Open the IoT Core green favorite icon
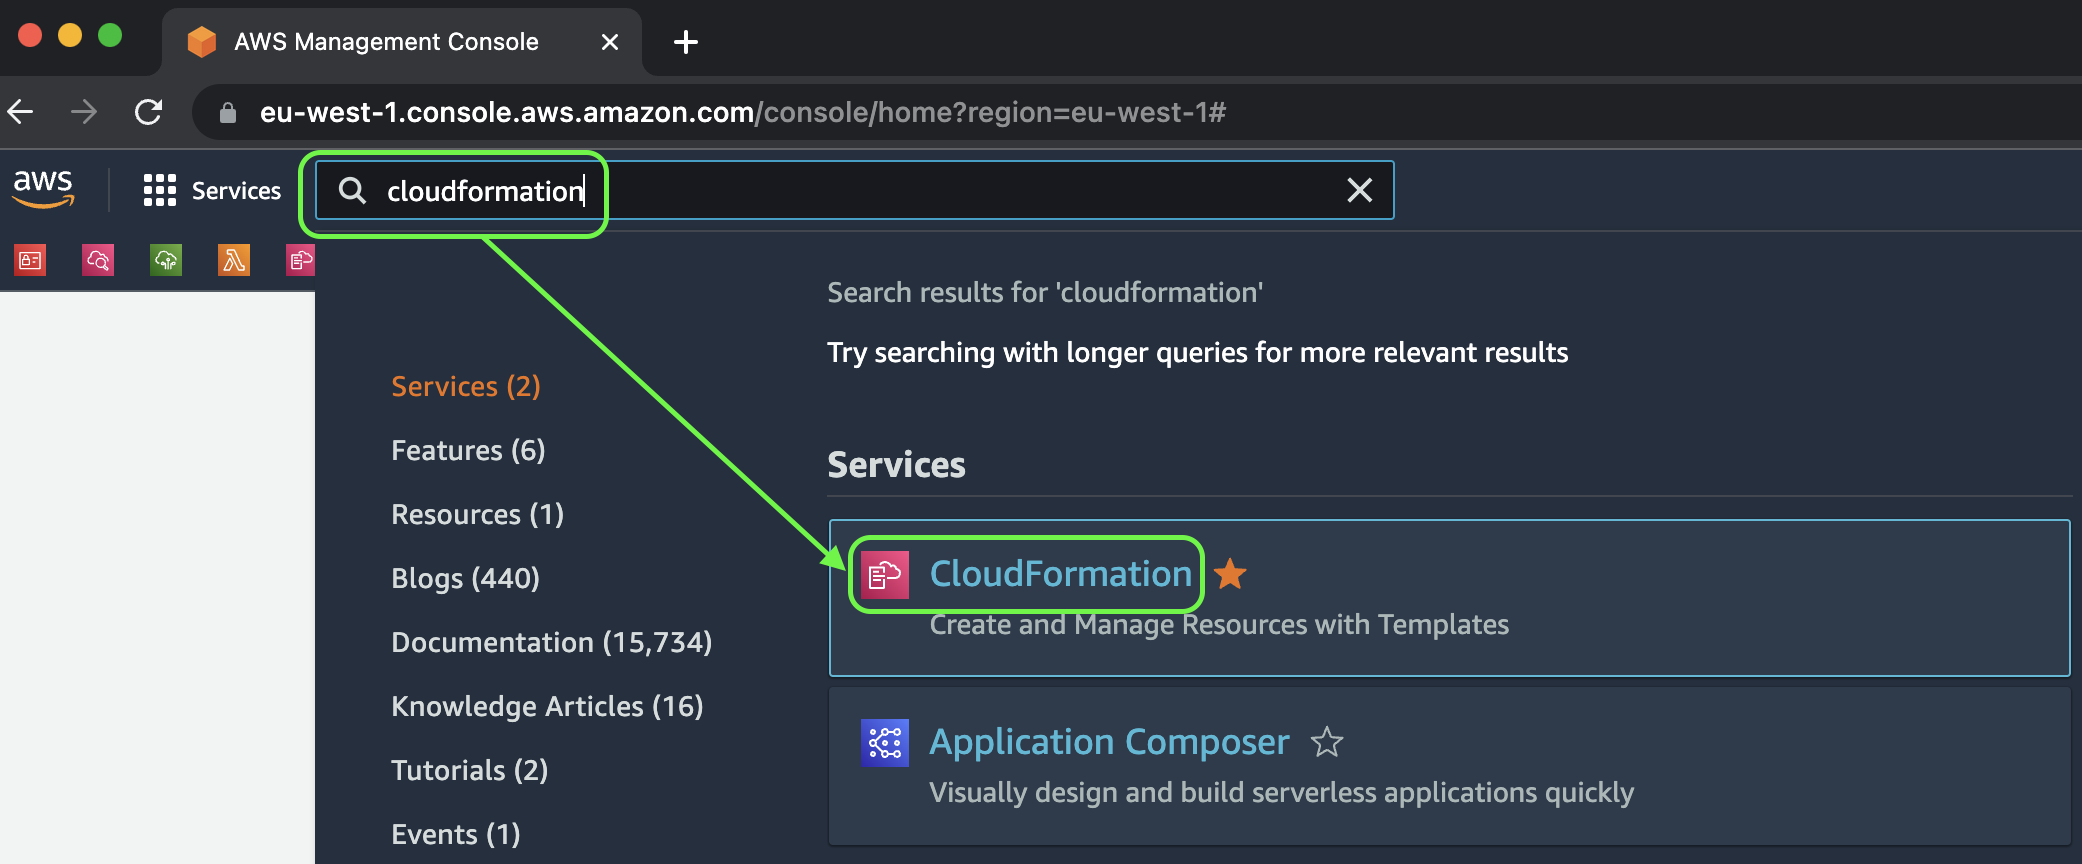Viewport: 2082px width, 864px height. tap(166, 261)
